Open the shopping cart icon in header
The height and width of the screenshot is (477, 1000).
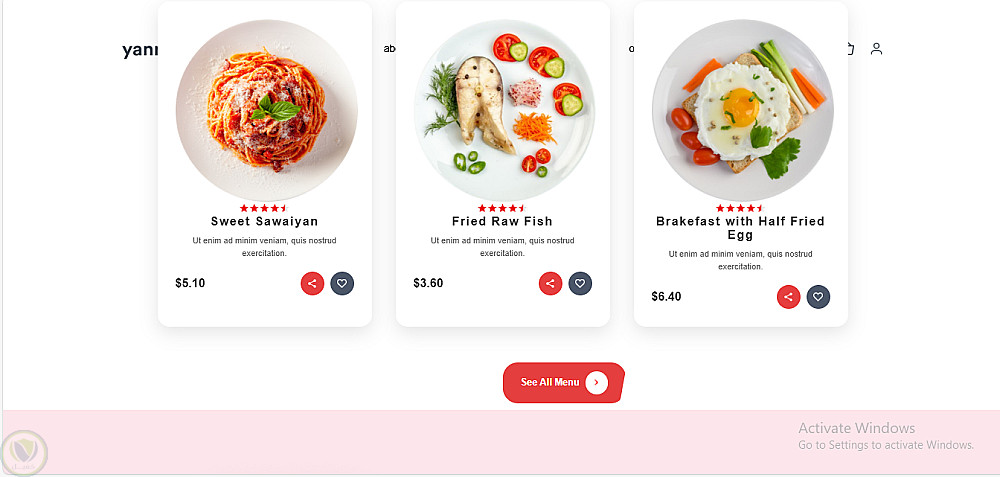851,48
